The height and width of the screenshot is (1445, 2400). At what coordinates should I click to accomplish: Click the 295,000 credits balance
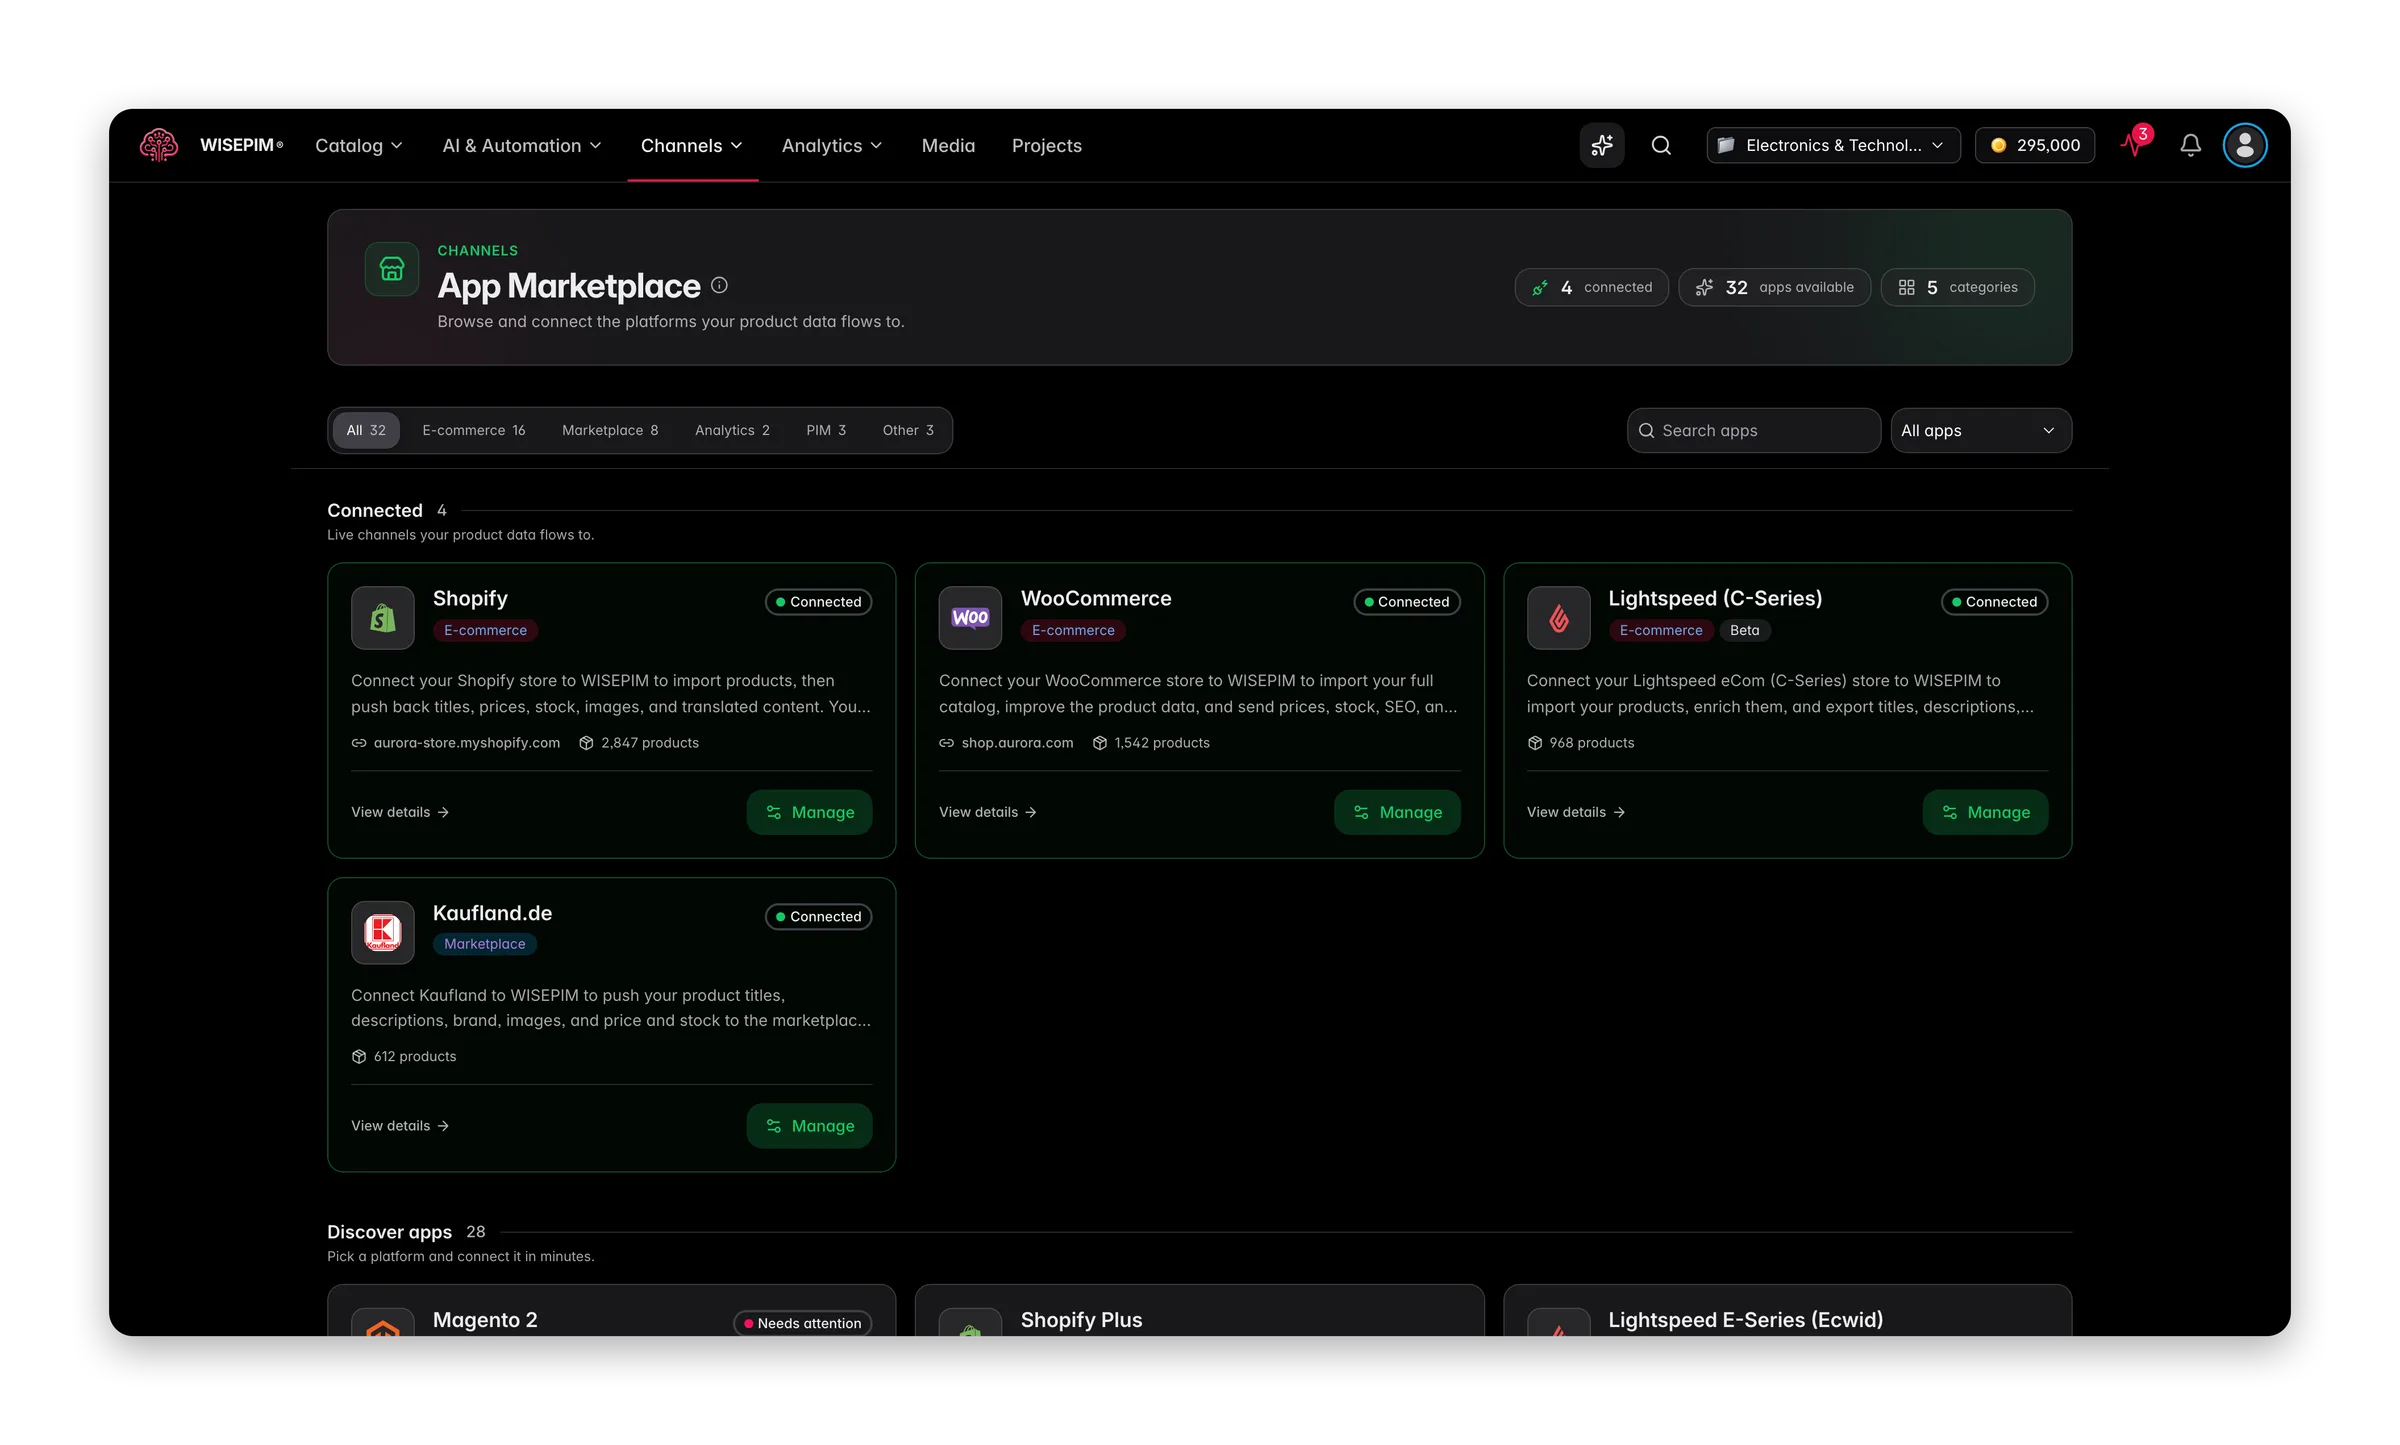click(x=2035, y=145)
